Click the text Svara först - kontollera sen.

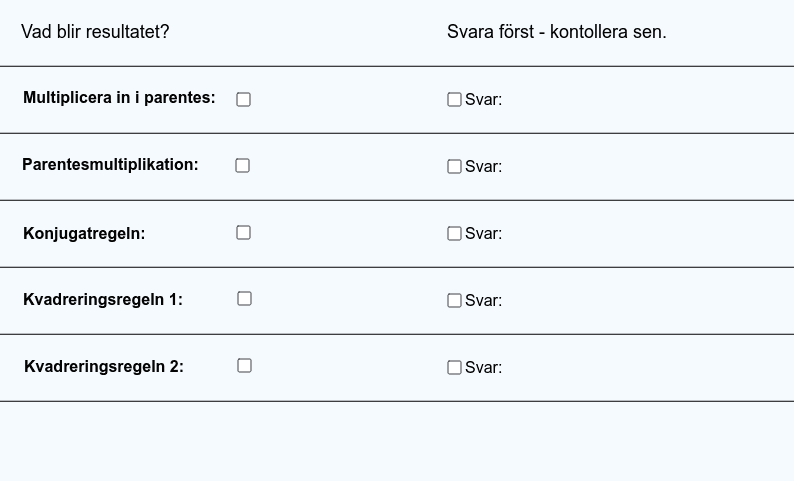(x=557, y=32)
